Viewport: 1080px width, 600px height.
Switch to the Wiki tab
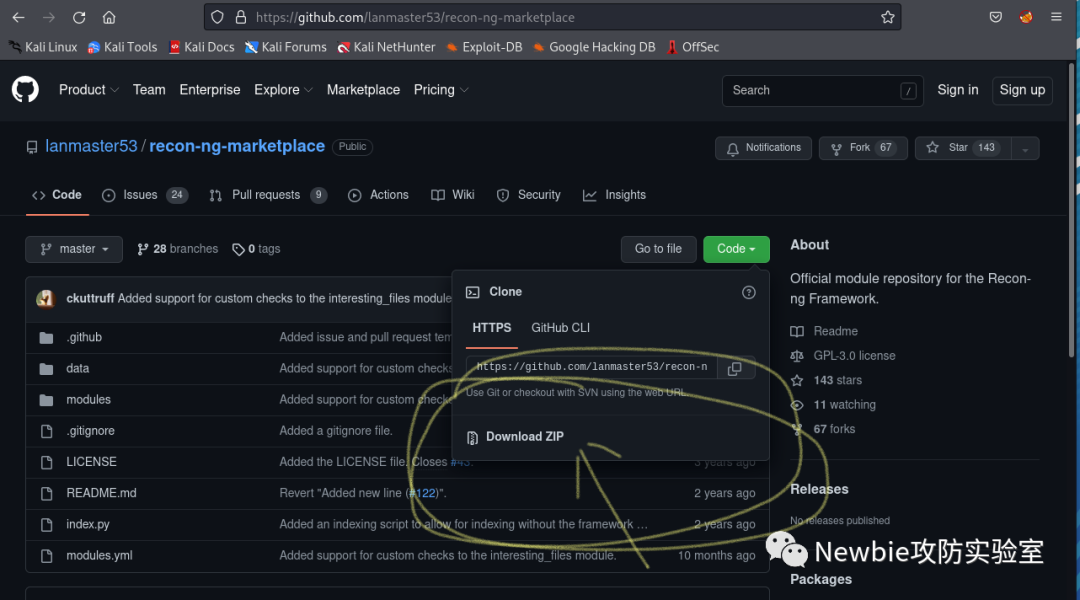453,195
